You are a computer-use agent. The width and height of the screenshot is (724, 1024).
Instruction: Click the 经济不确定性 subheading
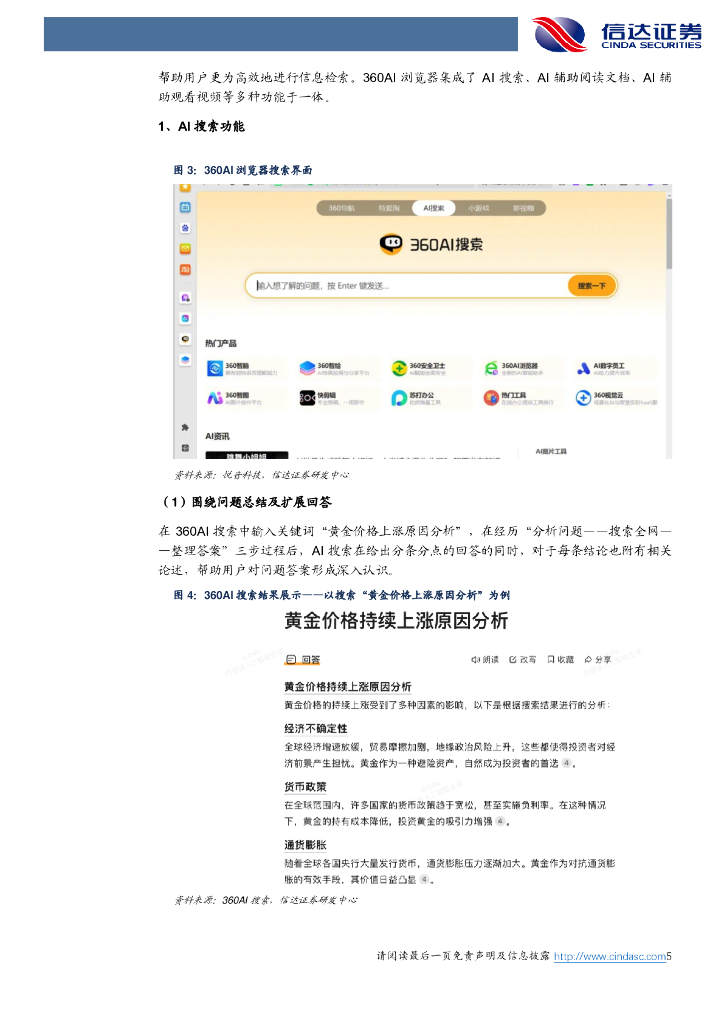tap(316, 729)
